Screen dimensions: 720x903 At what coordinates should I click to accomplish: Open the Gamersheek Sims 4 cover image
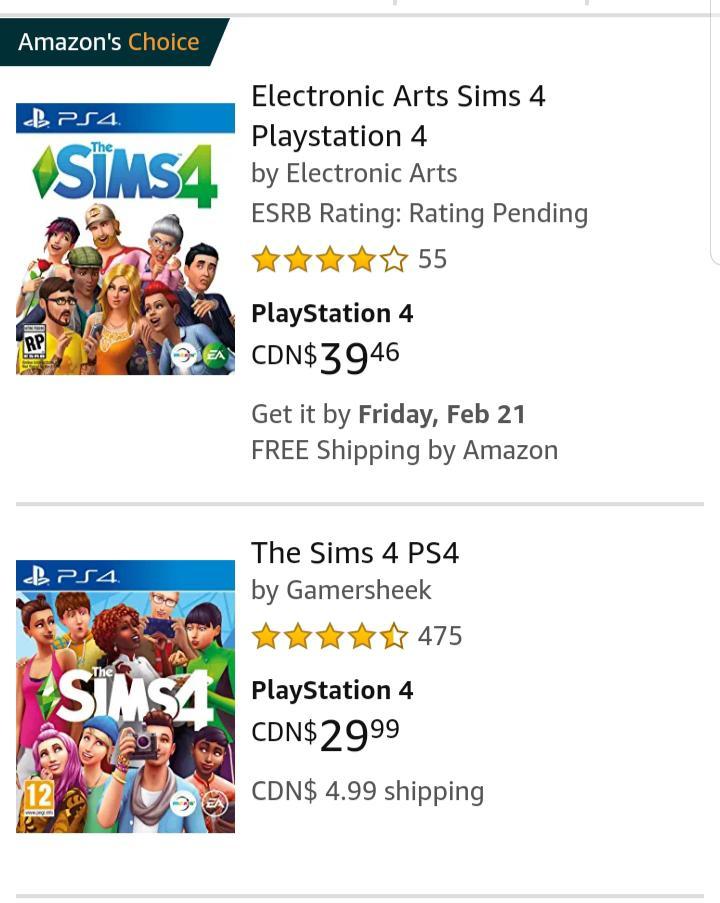(125, 697)
